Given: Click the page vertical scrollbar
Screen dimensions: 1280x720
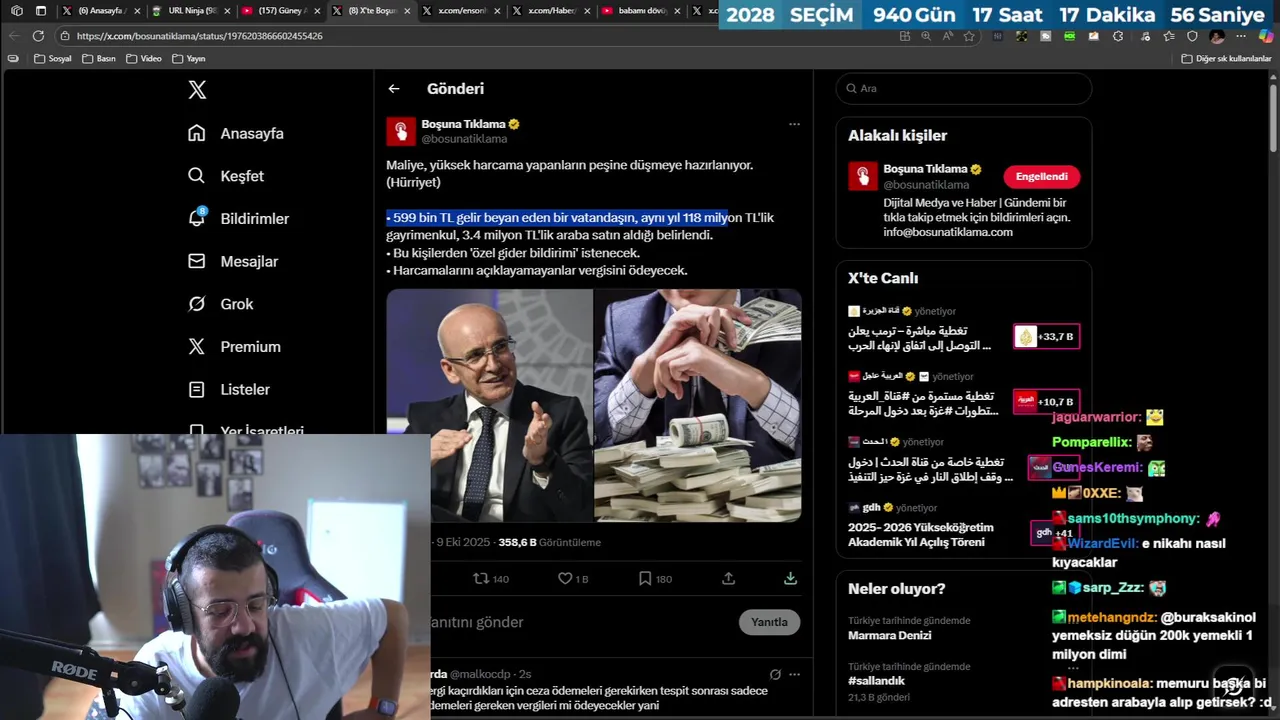Looking at the screenshot, I should tap(1273, 118).
